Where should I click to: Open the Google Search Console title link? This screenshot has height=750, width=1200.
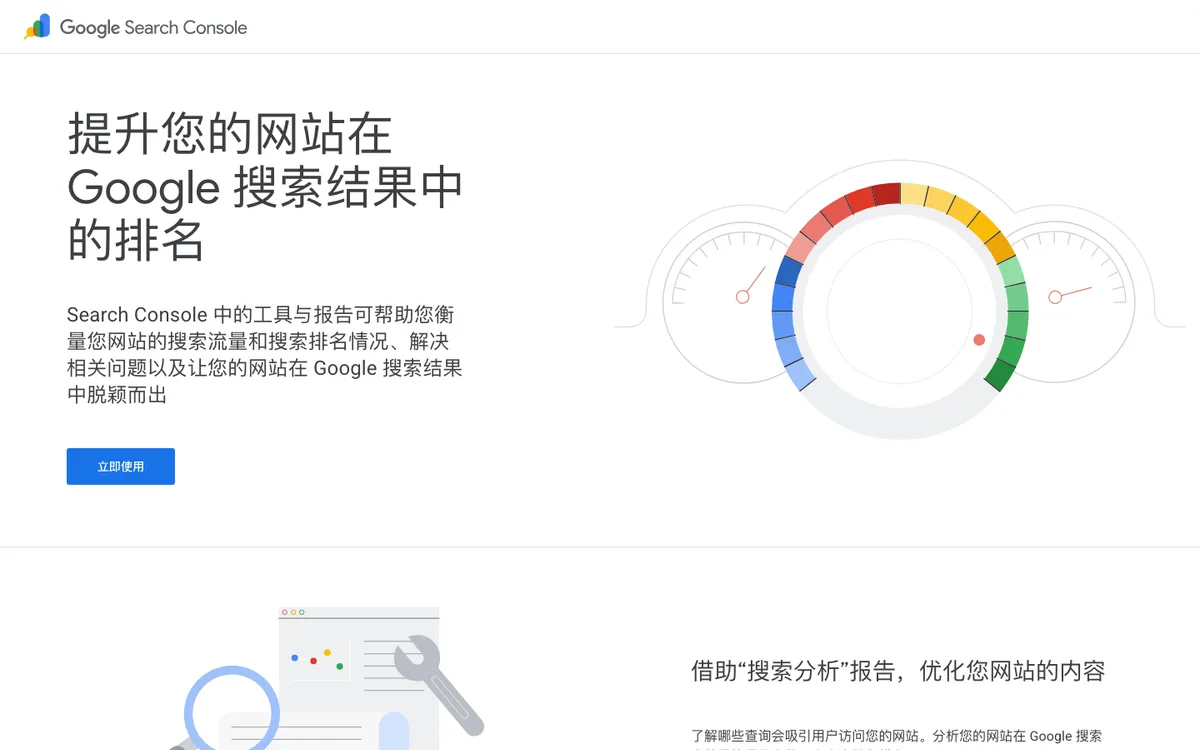(153, 28)
